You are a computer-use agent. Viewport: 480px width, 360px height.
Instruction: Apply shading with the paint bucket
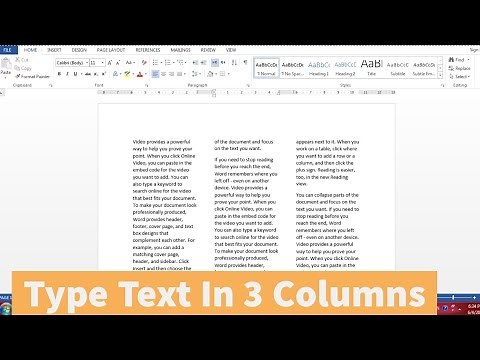coord(210,74)
